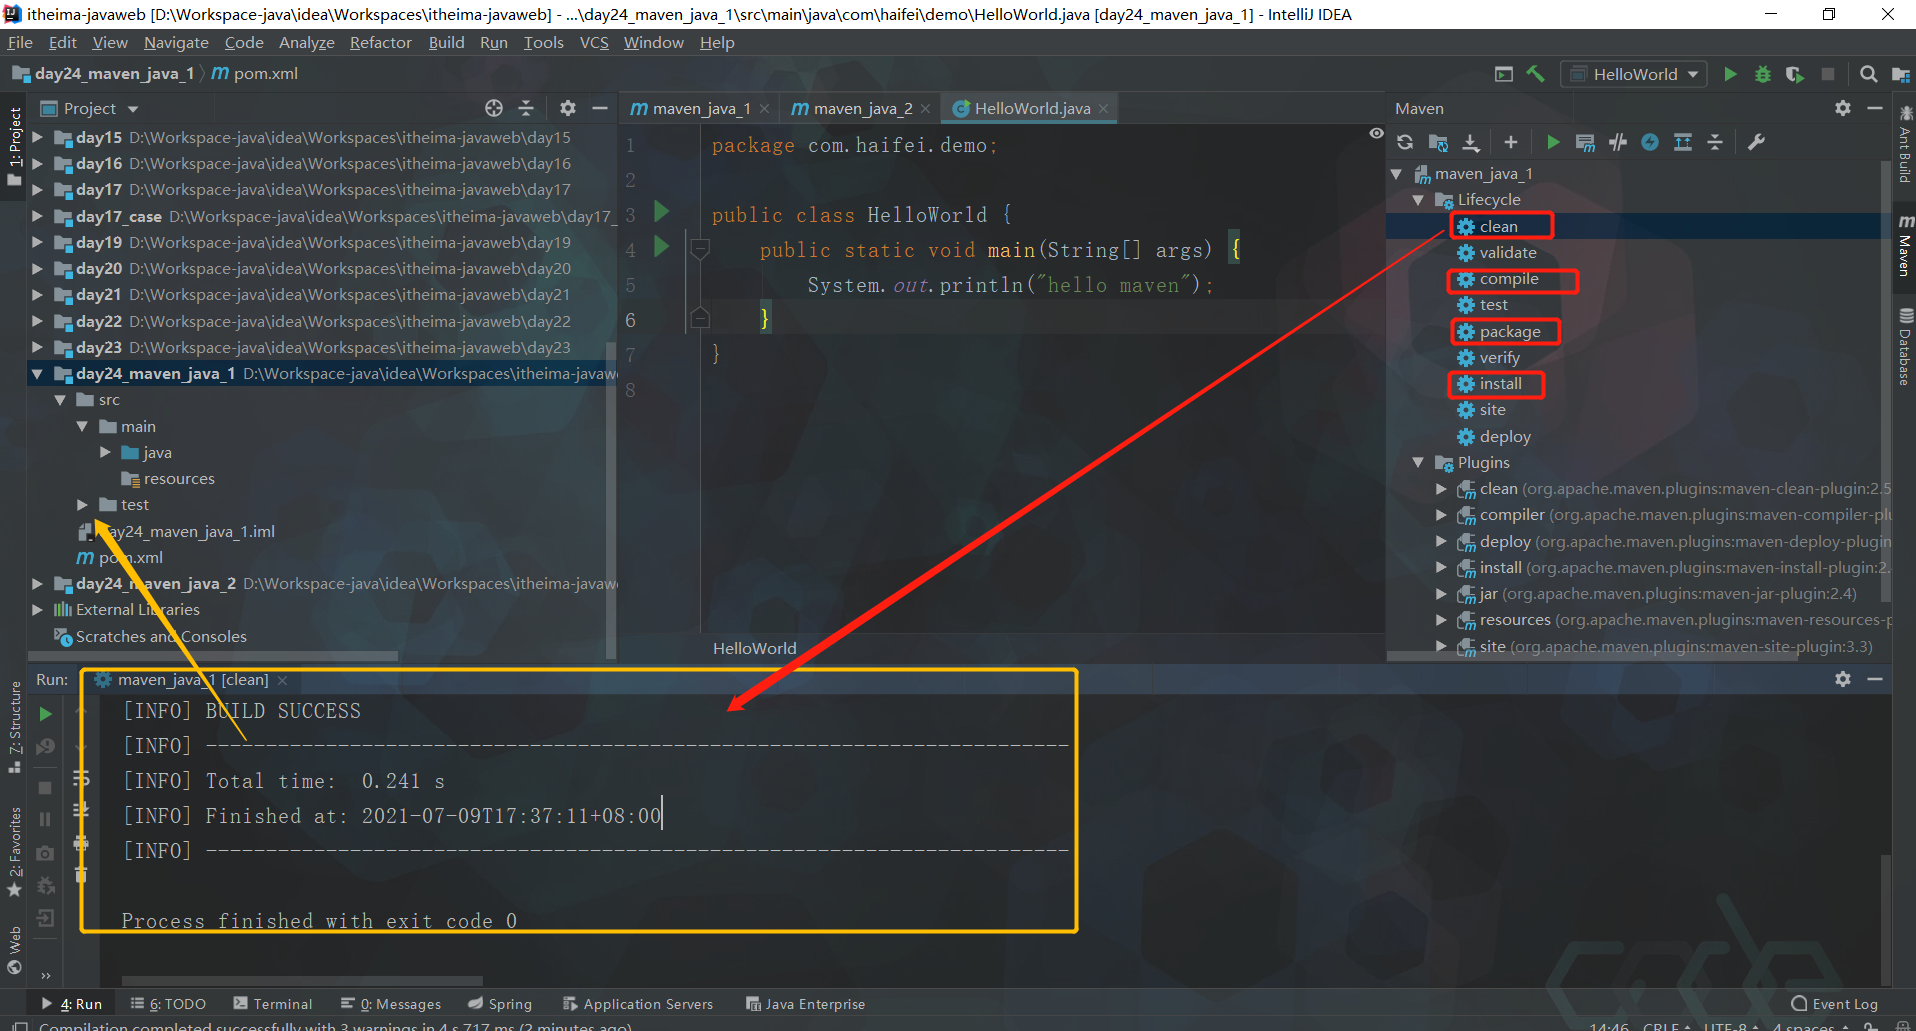Click the run gutter arrow beside main method
The image size is (1916, 1031).
click(x=661, y=246)
